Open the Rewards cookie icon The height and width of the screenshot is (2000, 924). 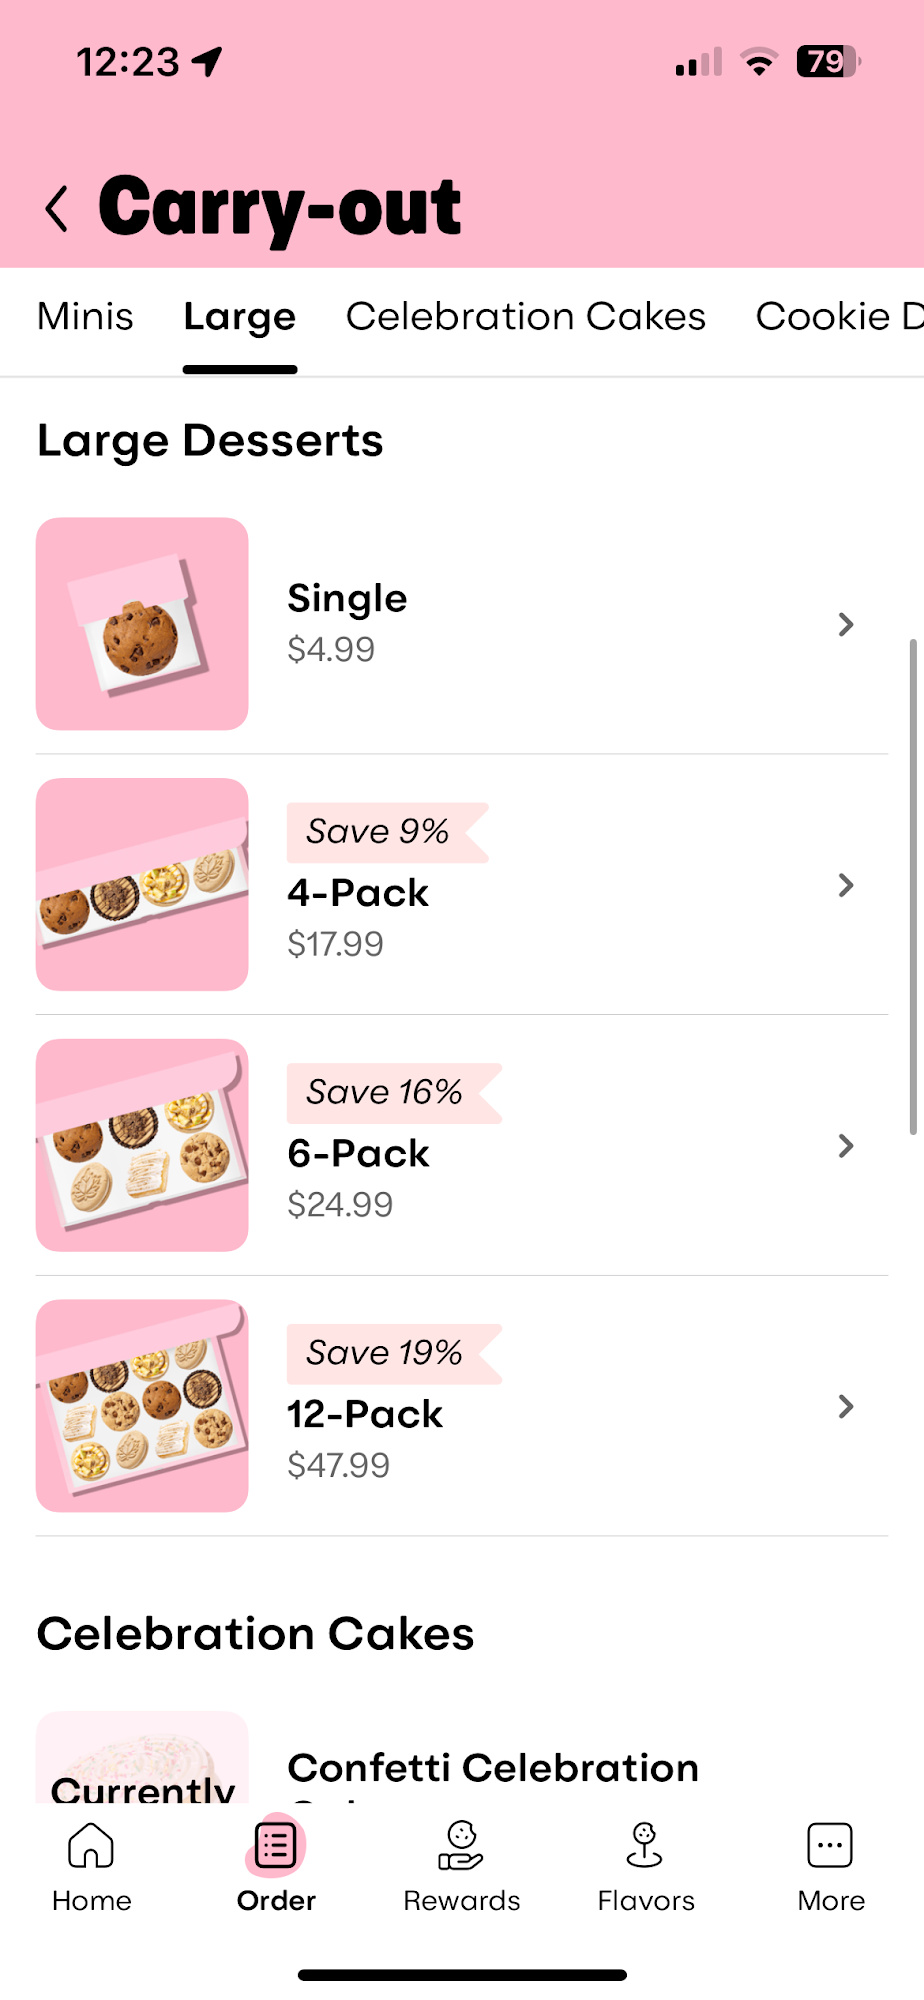point(461,1846)
